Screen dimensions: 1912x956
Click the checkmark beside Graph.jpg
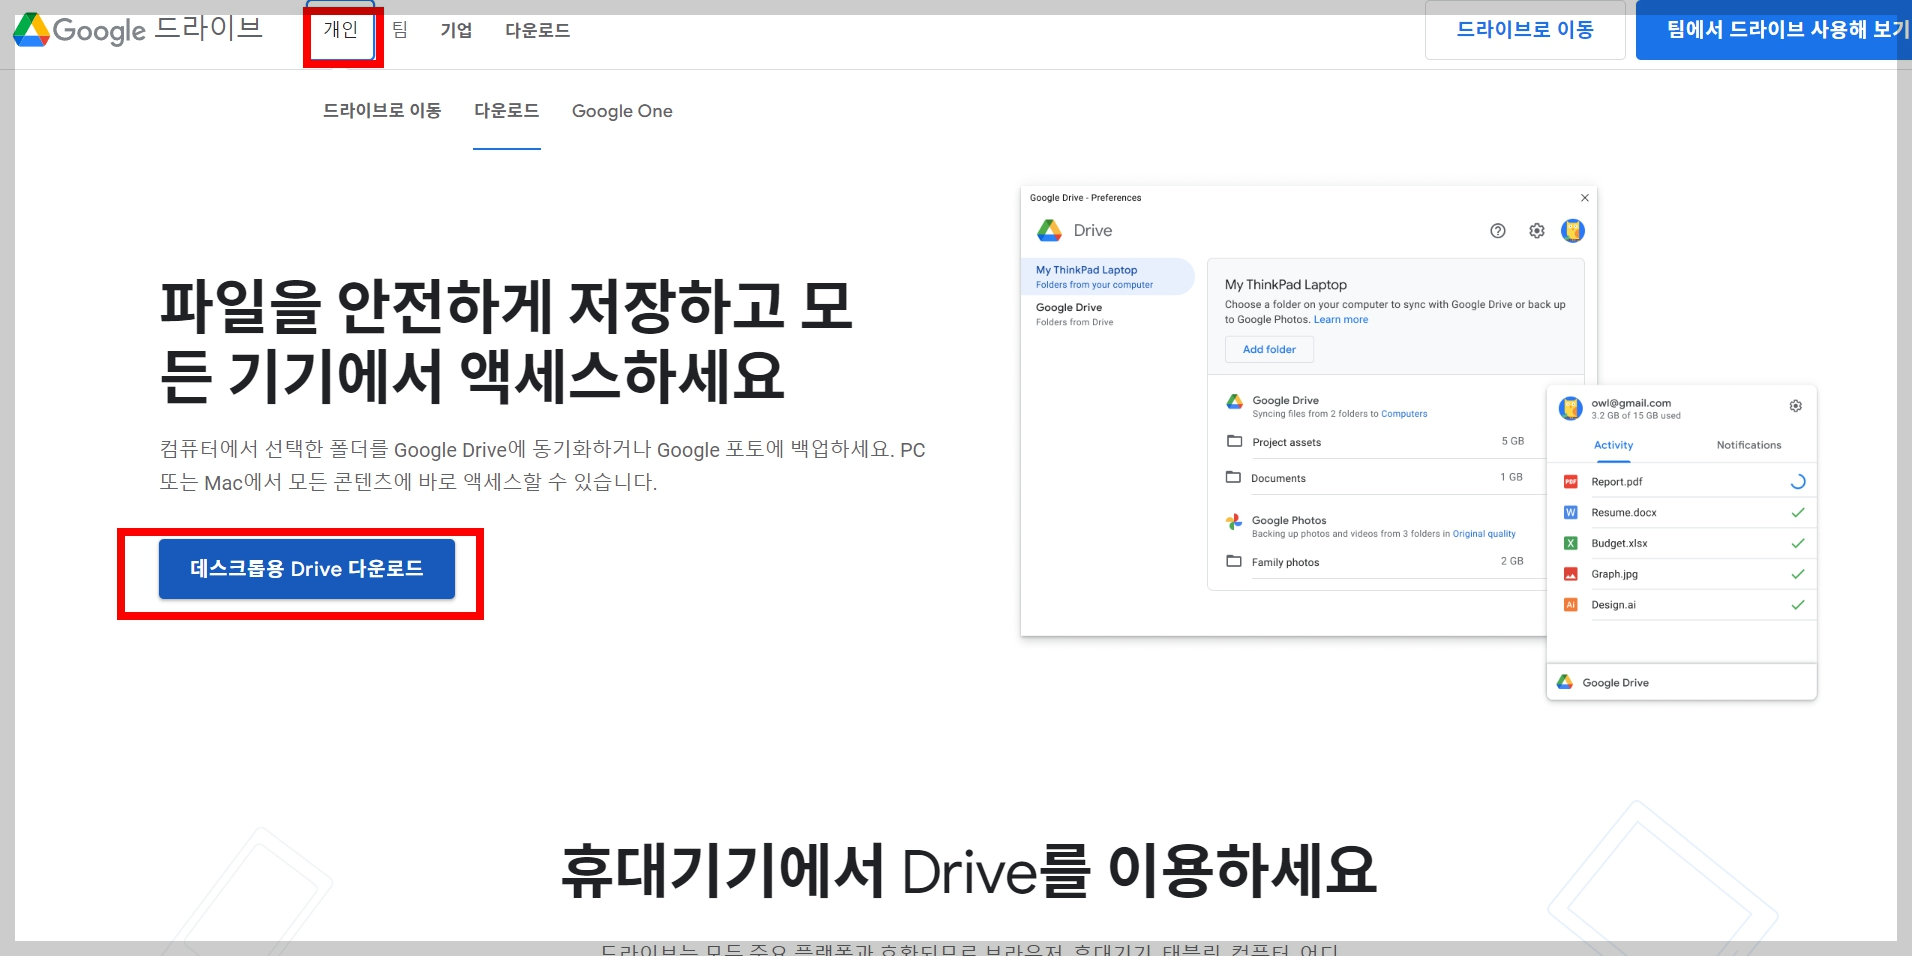click(x=1798, y=574)
